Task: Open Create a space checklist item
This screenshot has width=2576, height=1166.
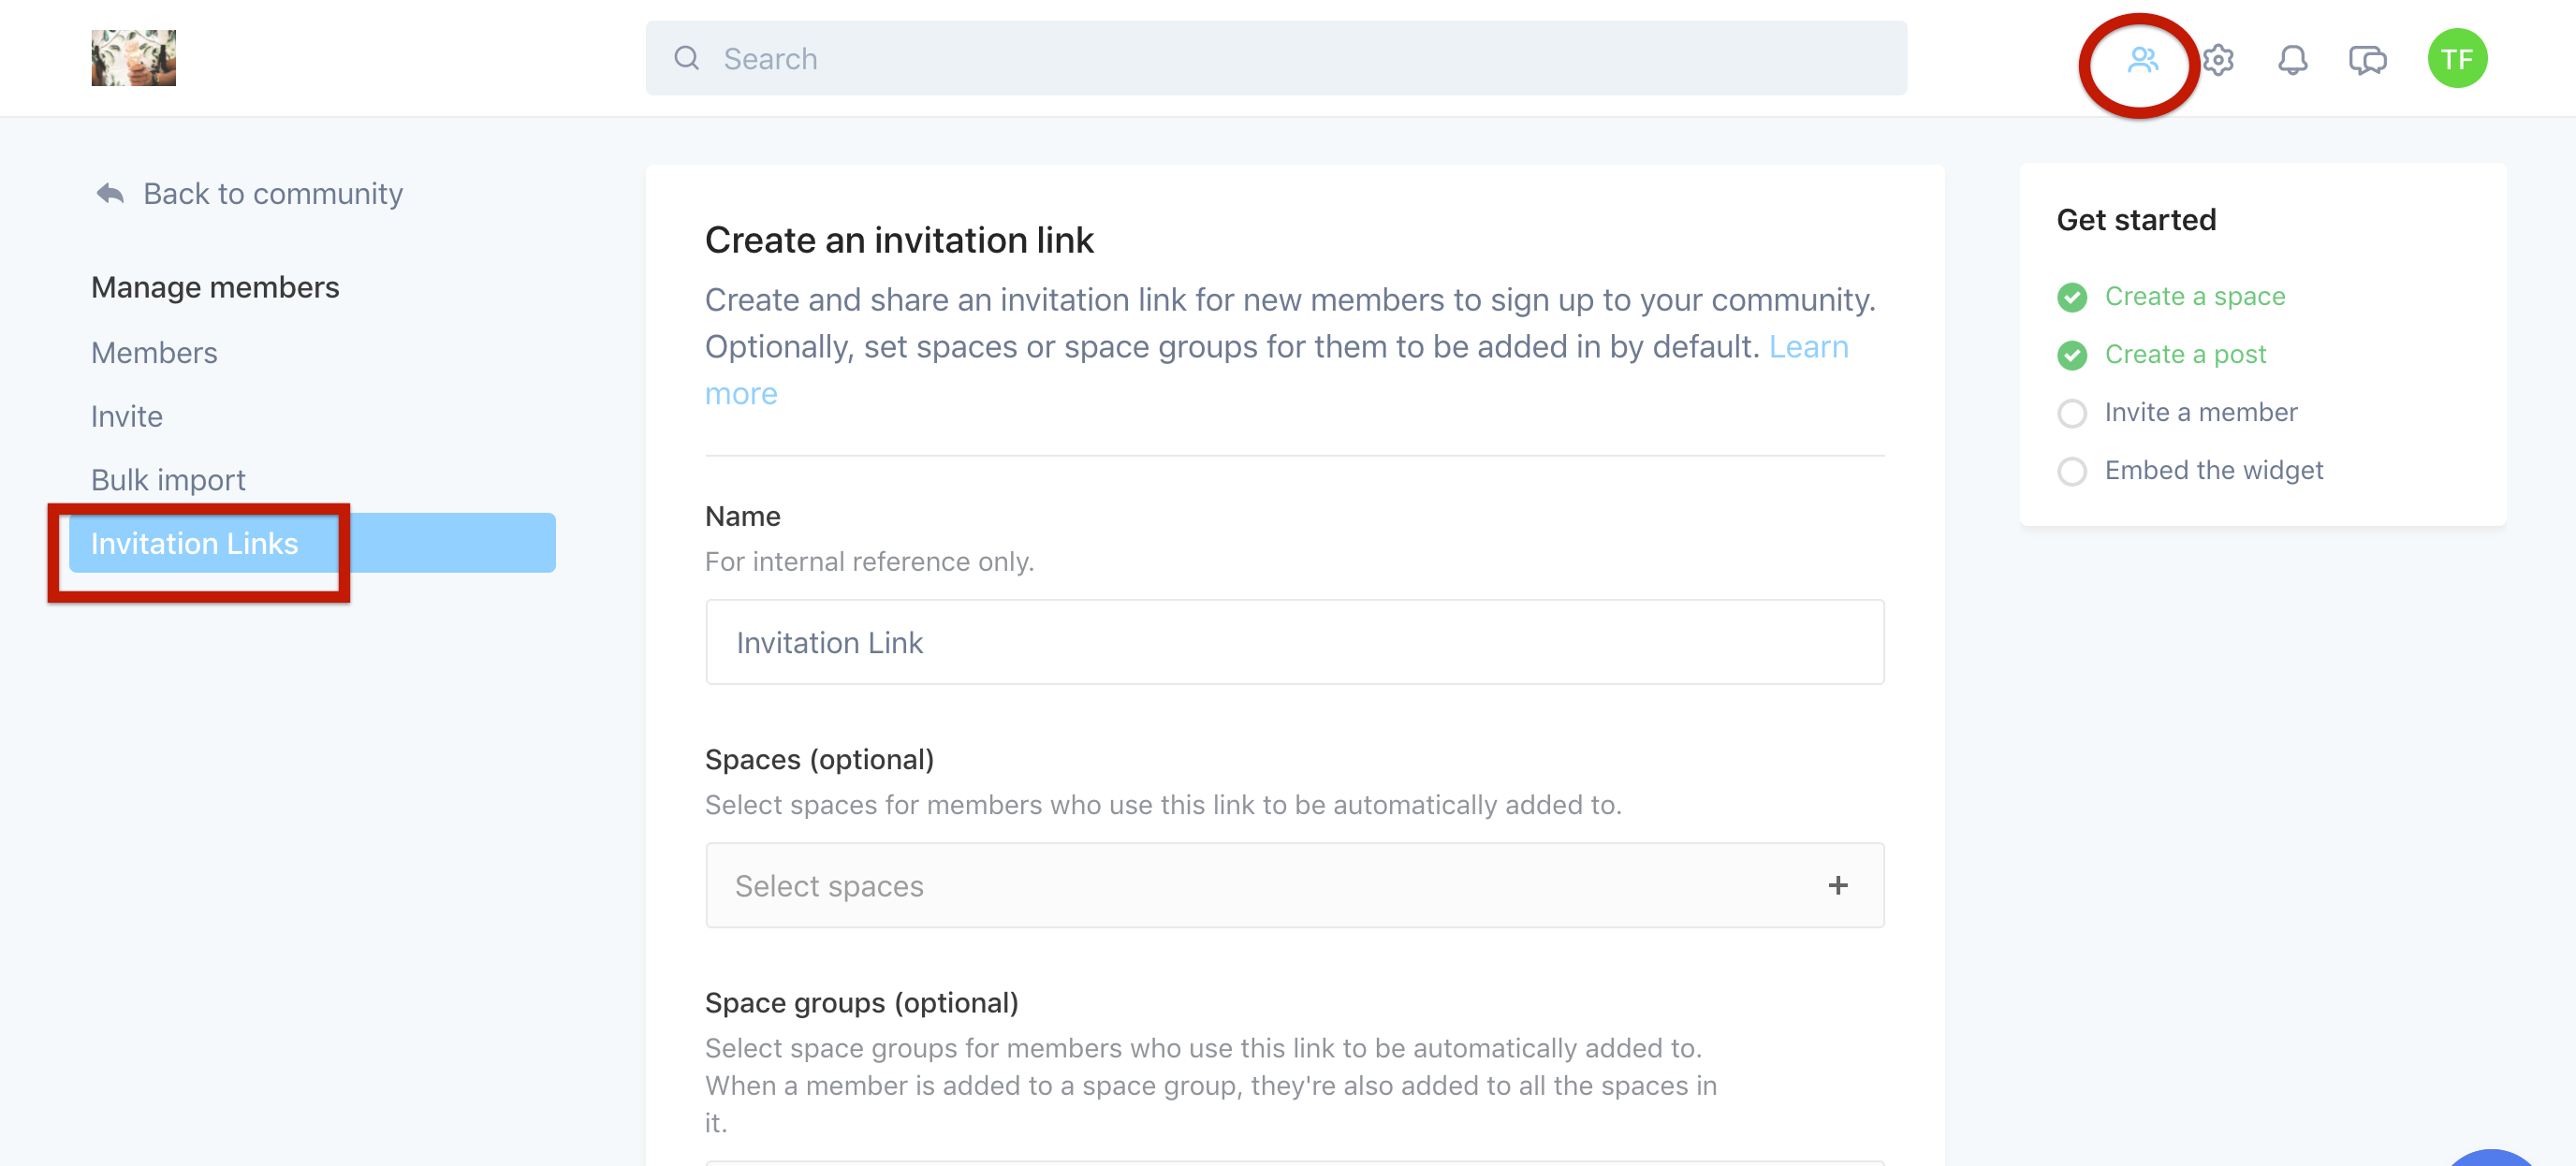Action: point(2194,296)
